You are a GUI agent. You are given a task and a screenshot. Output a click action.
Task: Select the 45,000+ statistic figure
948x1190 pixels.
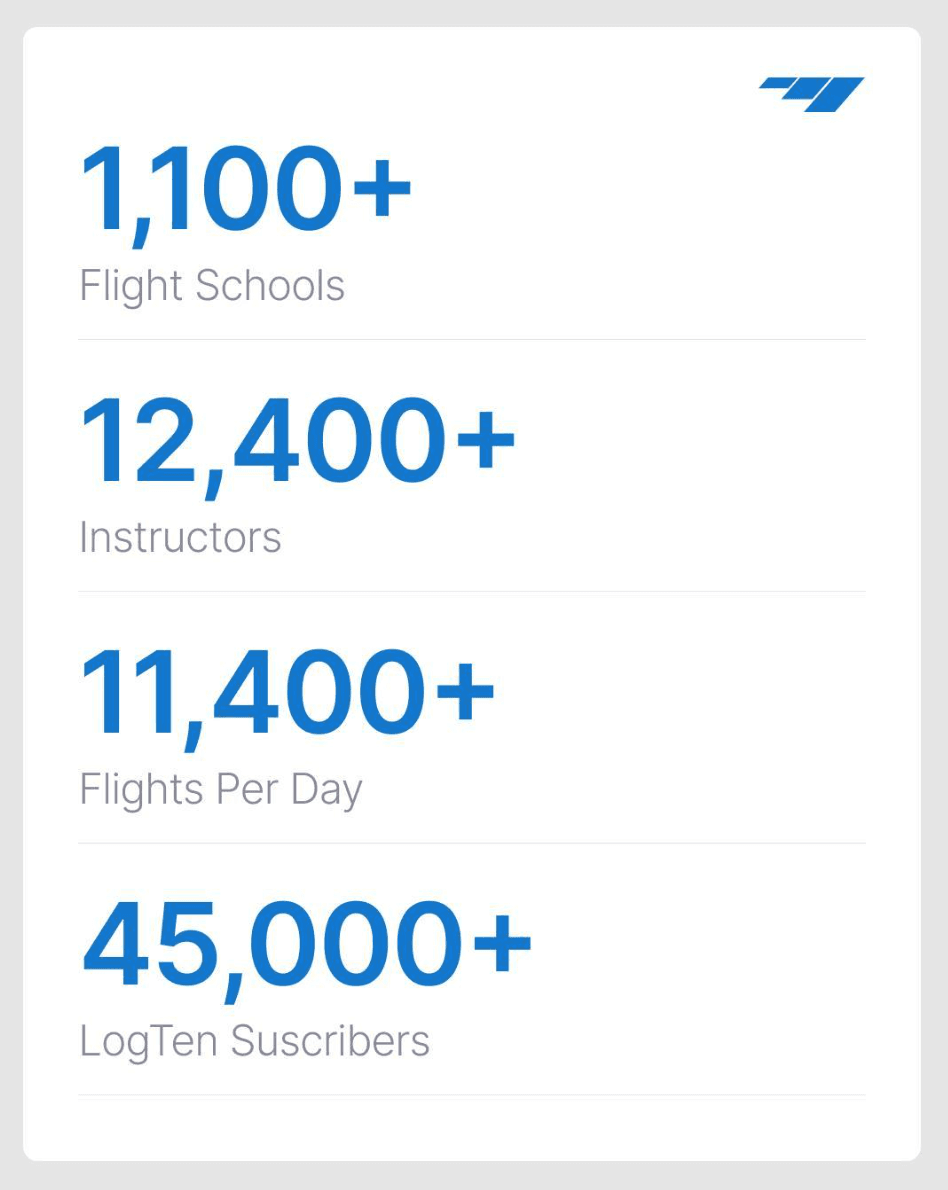pos(307,946)
